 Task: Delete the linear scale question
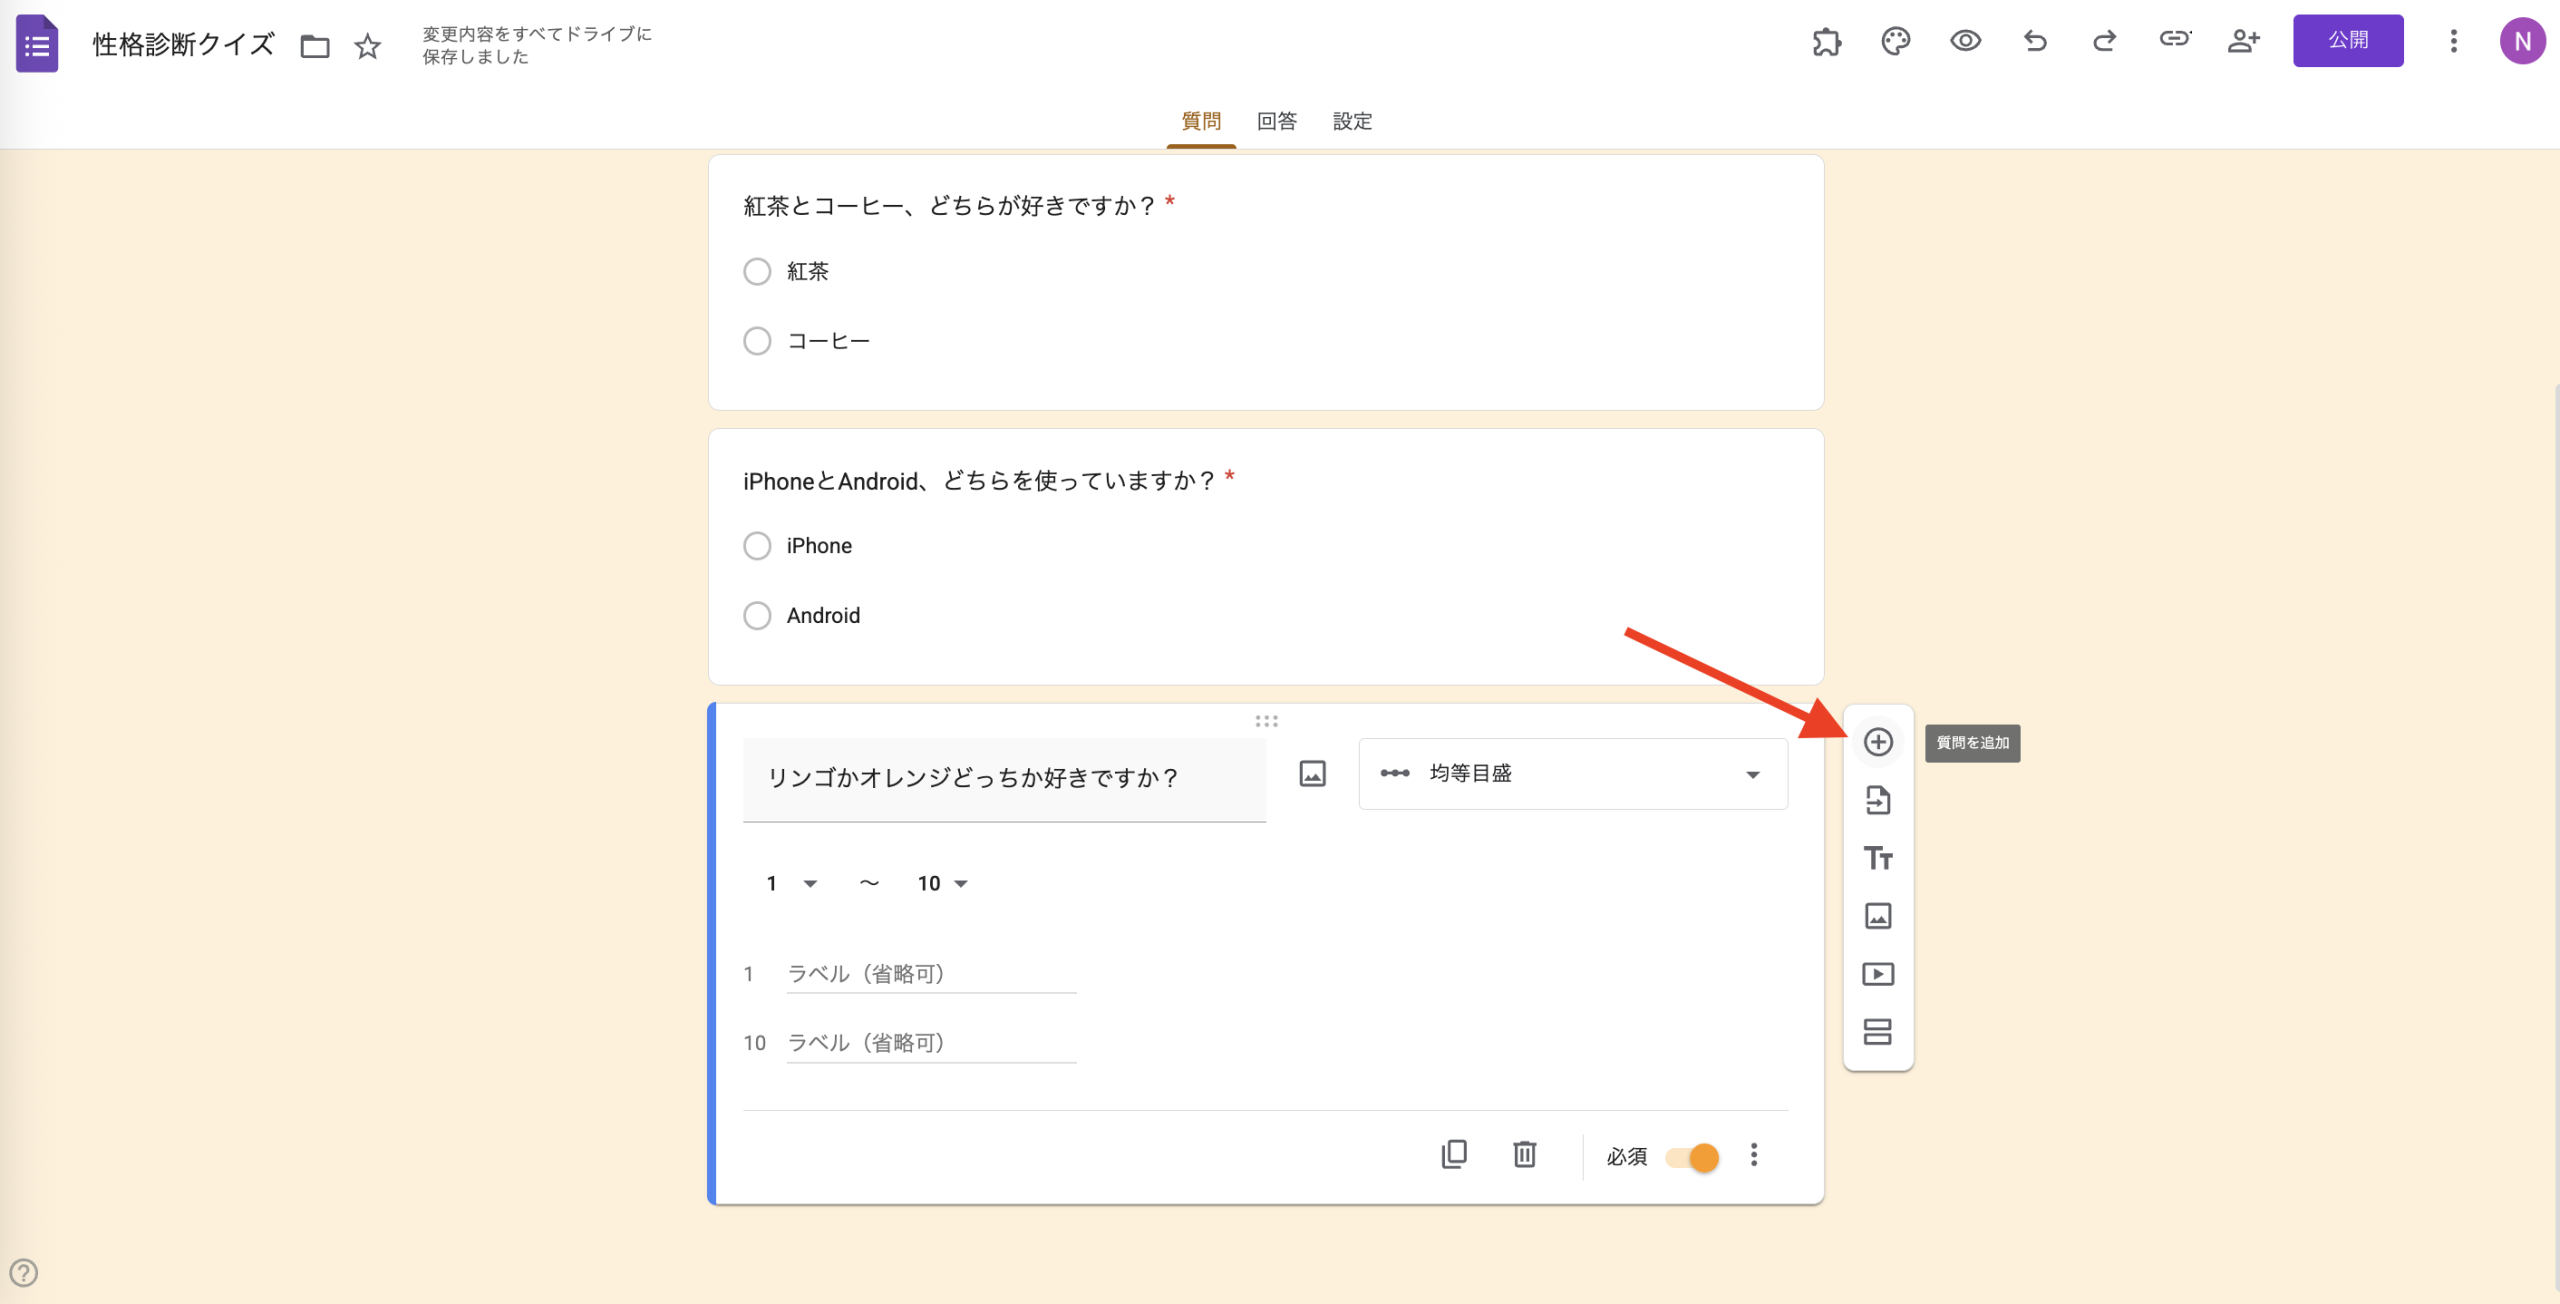tap(1524, 1155)
